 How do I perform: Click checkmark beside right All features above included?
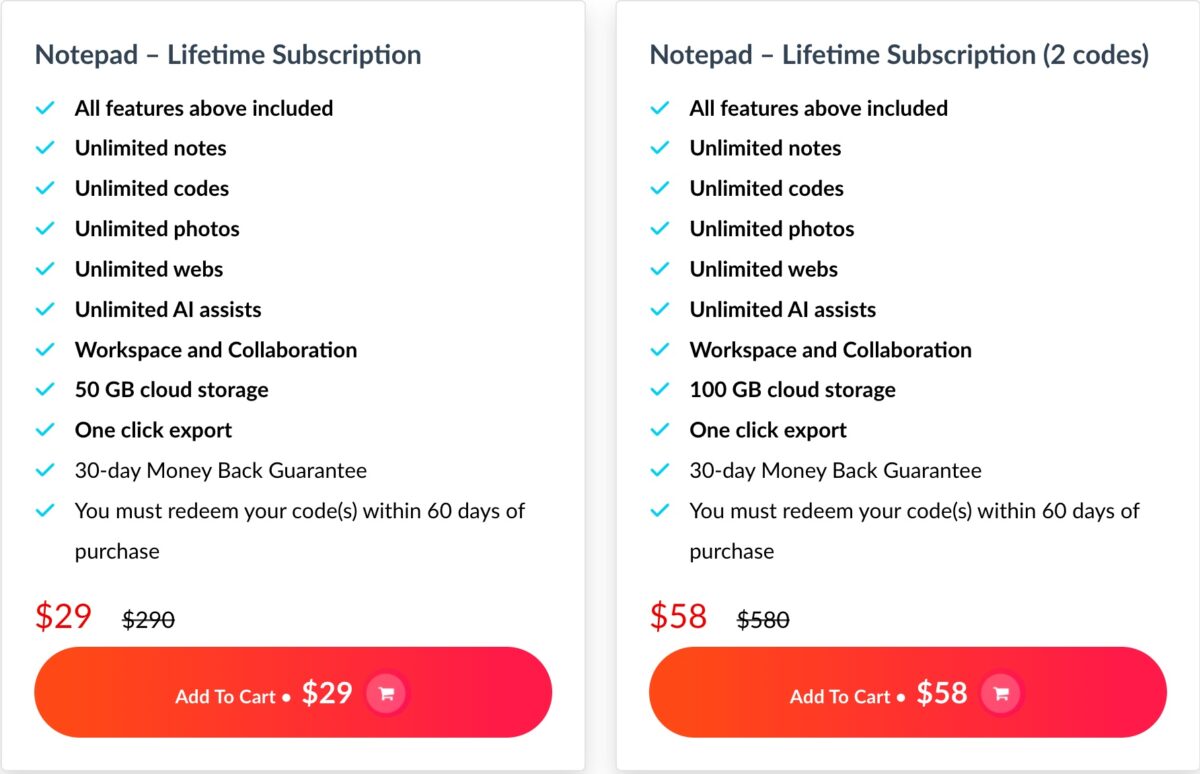660,108
